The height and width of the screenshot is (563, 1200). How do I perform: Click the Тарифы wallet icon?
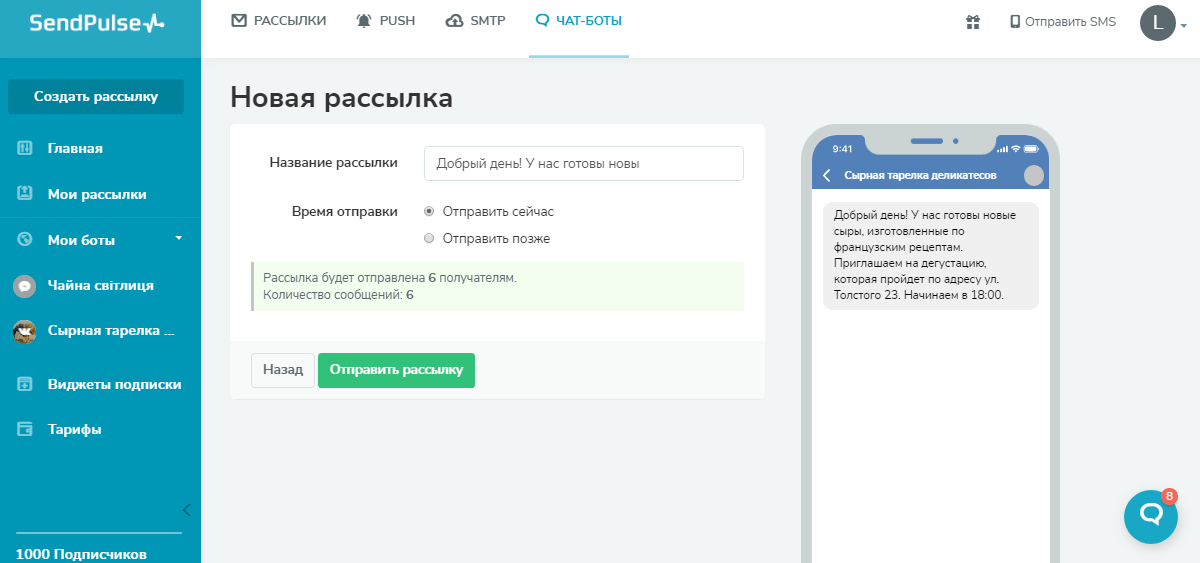[x=25, y=429]
